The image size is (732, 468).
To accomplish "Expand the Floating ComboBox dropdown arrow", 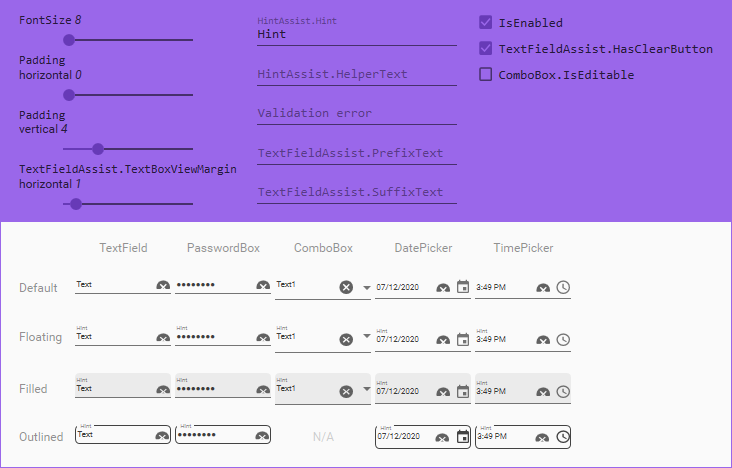I will point(367,336).
